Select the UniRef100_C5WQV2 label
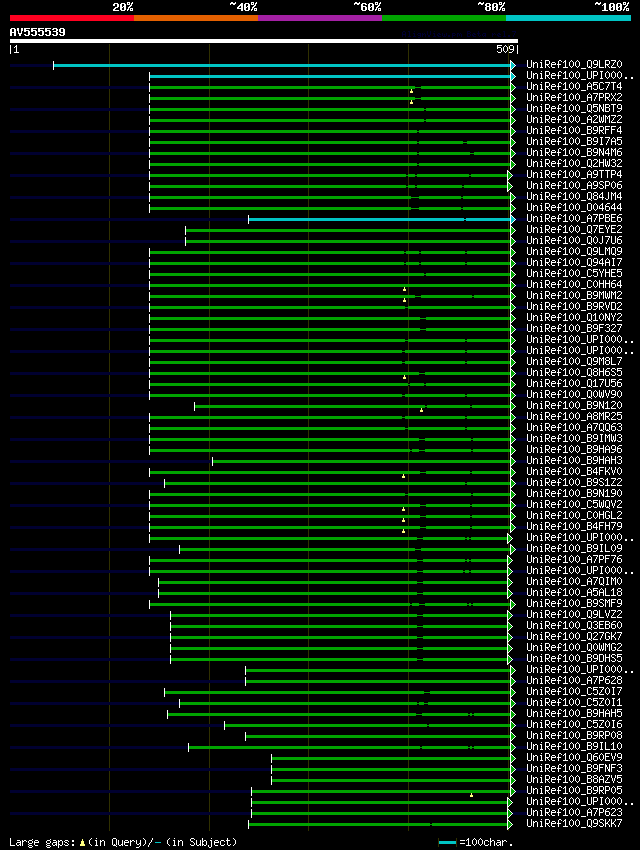This screenshot has height=850, width=640. (574, 505)
